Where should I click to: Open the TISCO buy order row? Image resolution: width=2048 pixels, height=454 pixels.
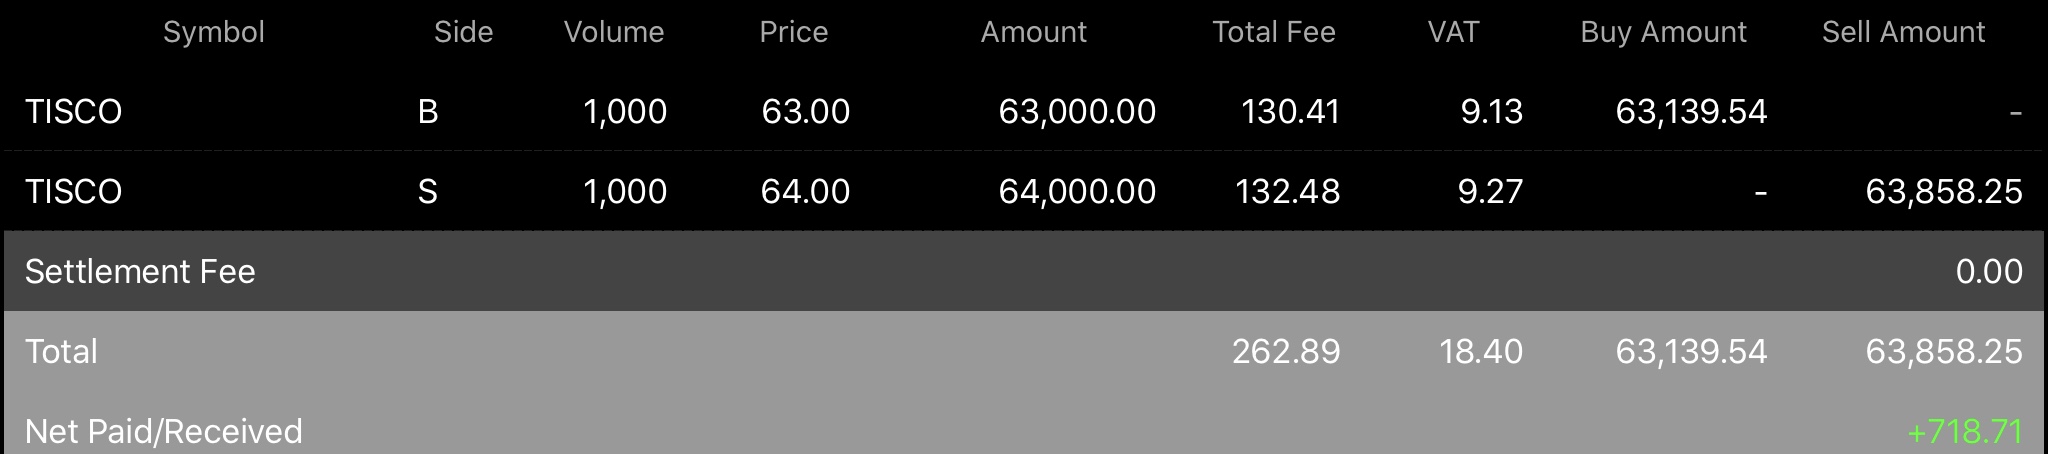(1024, 111)
